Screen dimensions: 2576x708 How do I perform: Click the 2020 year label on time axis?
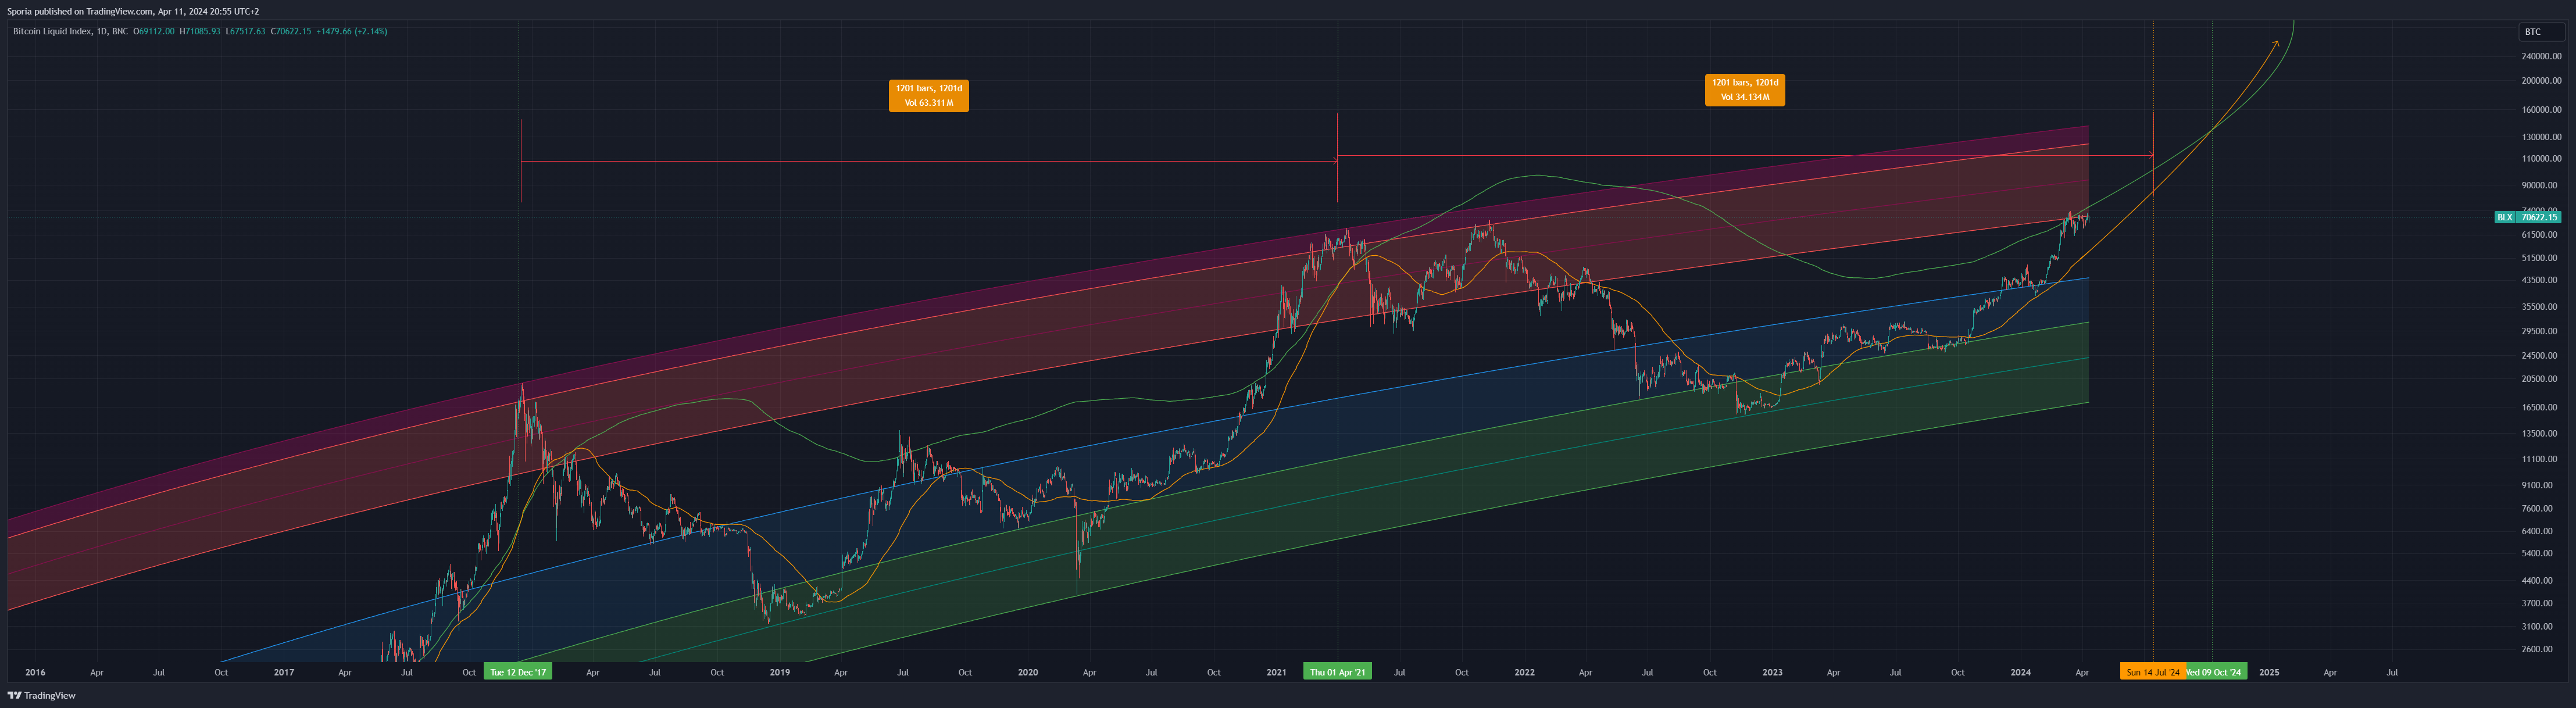(x=1028, y=672)
